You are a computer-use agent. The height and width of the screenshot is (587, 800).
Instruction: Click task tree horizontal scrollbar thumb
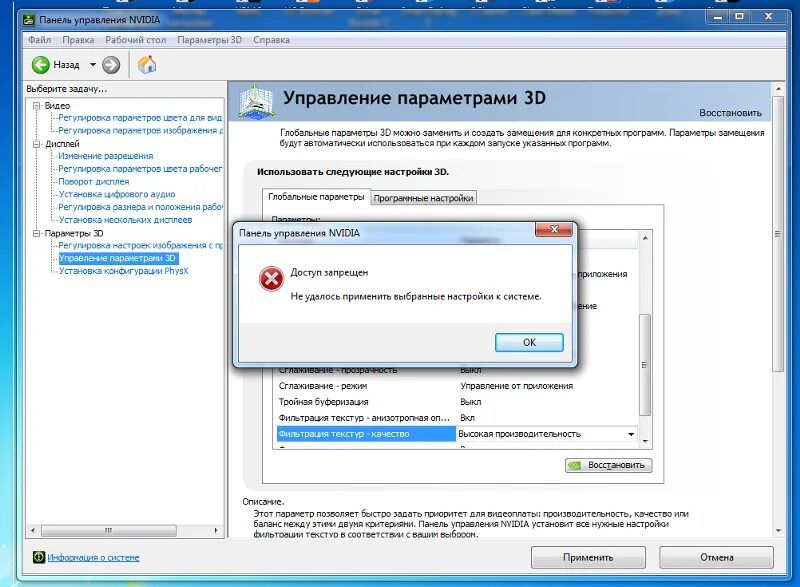pyautogui.click(x=109, y=530)
